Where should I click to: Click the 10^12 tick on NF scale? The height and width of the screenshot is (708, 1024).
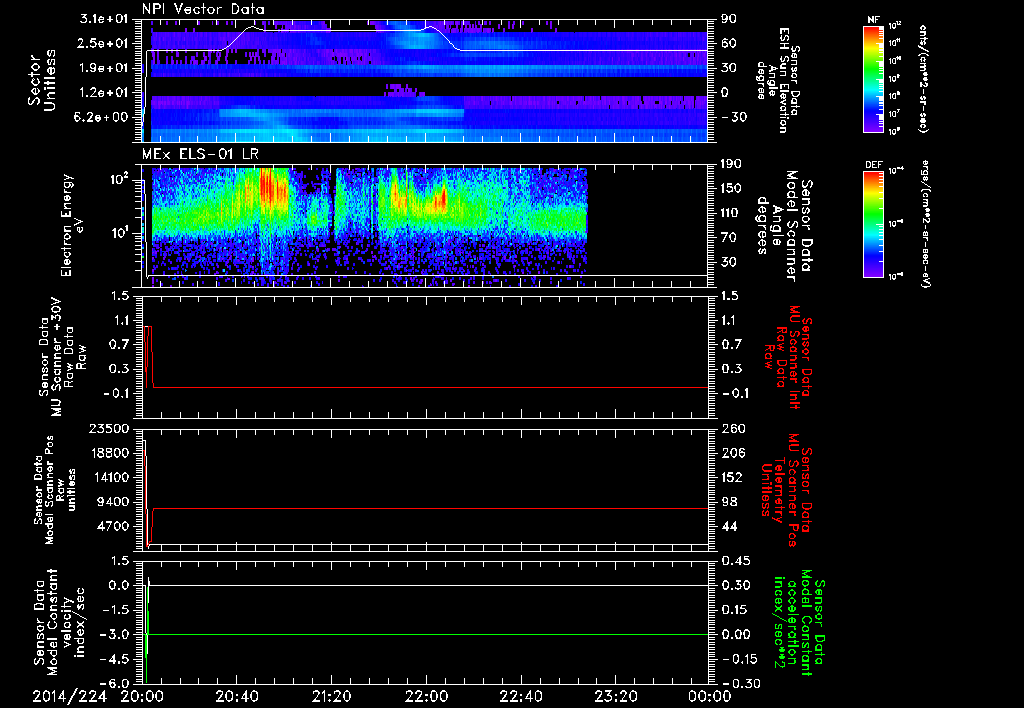coord(895,26)
